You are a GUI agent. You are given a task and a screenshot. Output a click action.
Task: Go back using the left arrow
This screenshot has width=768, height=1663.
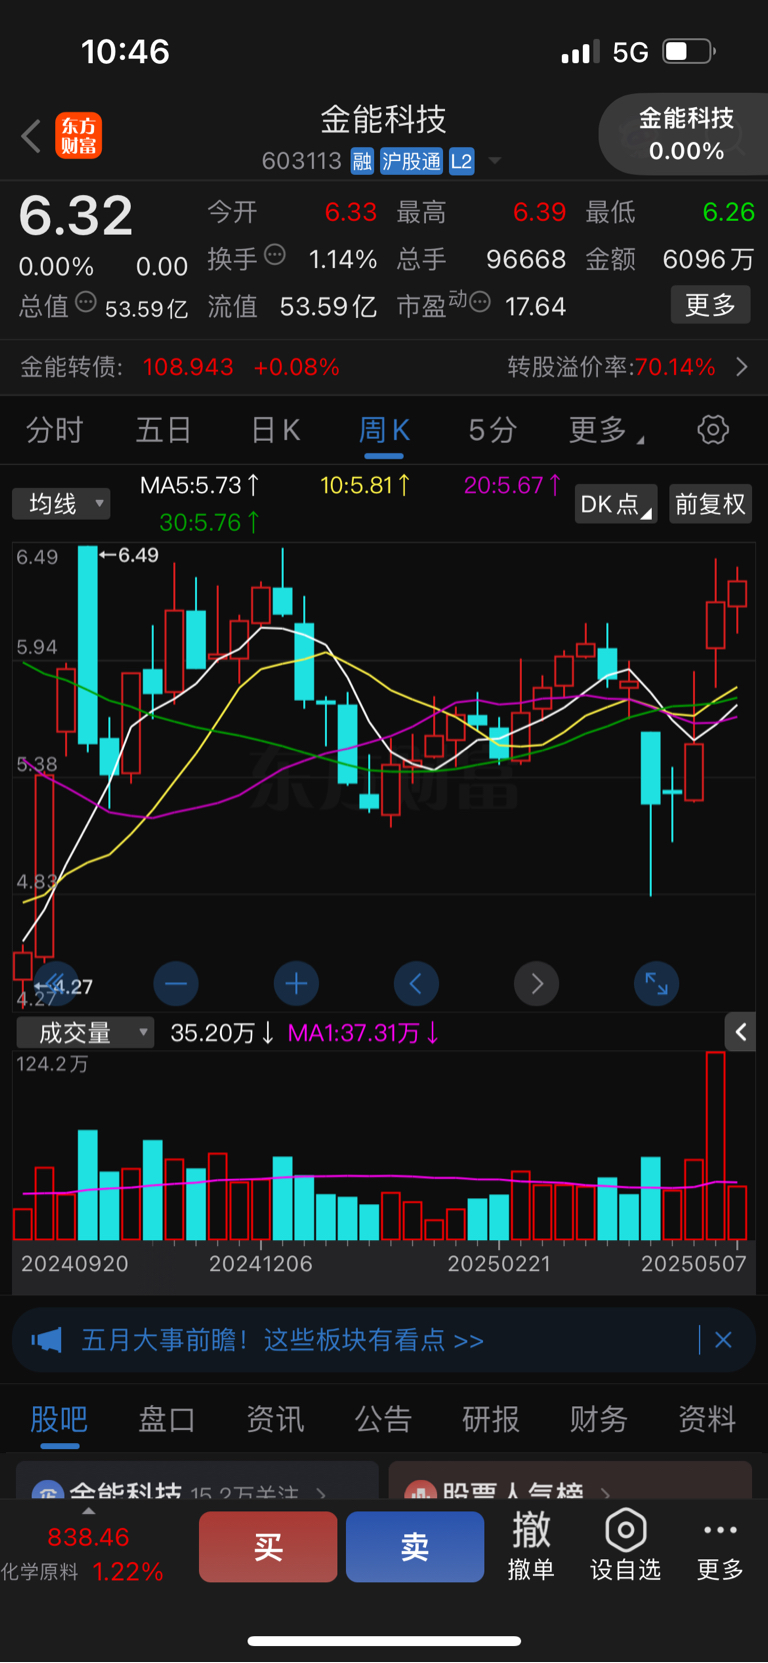click(31, 136)
